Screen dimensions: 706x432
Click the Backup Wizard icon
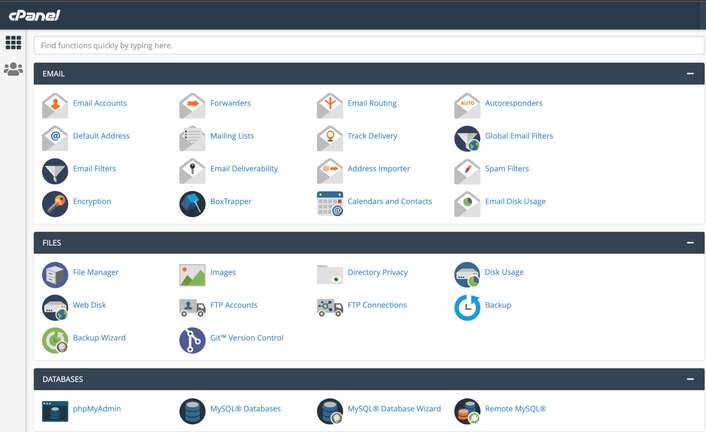point(55,341)
